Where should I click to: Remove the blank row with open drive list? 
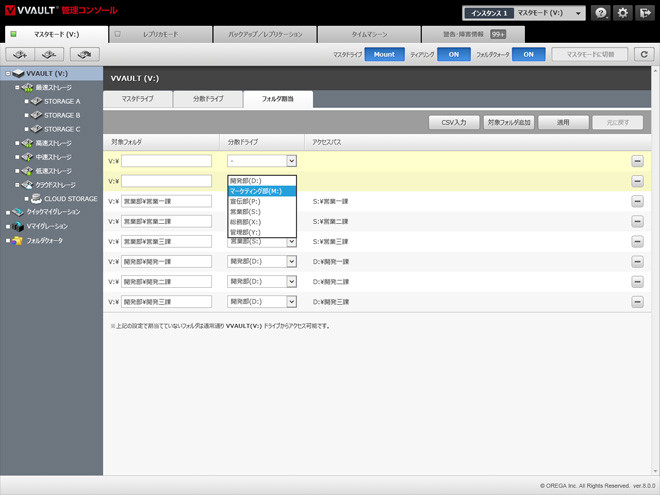click(x=637, y=181)
